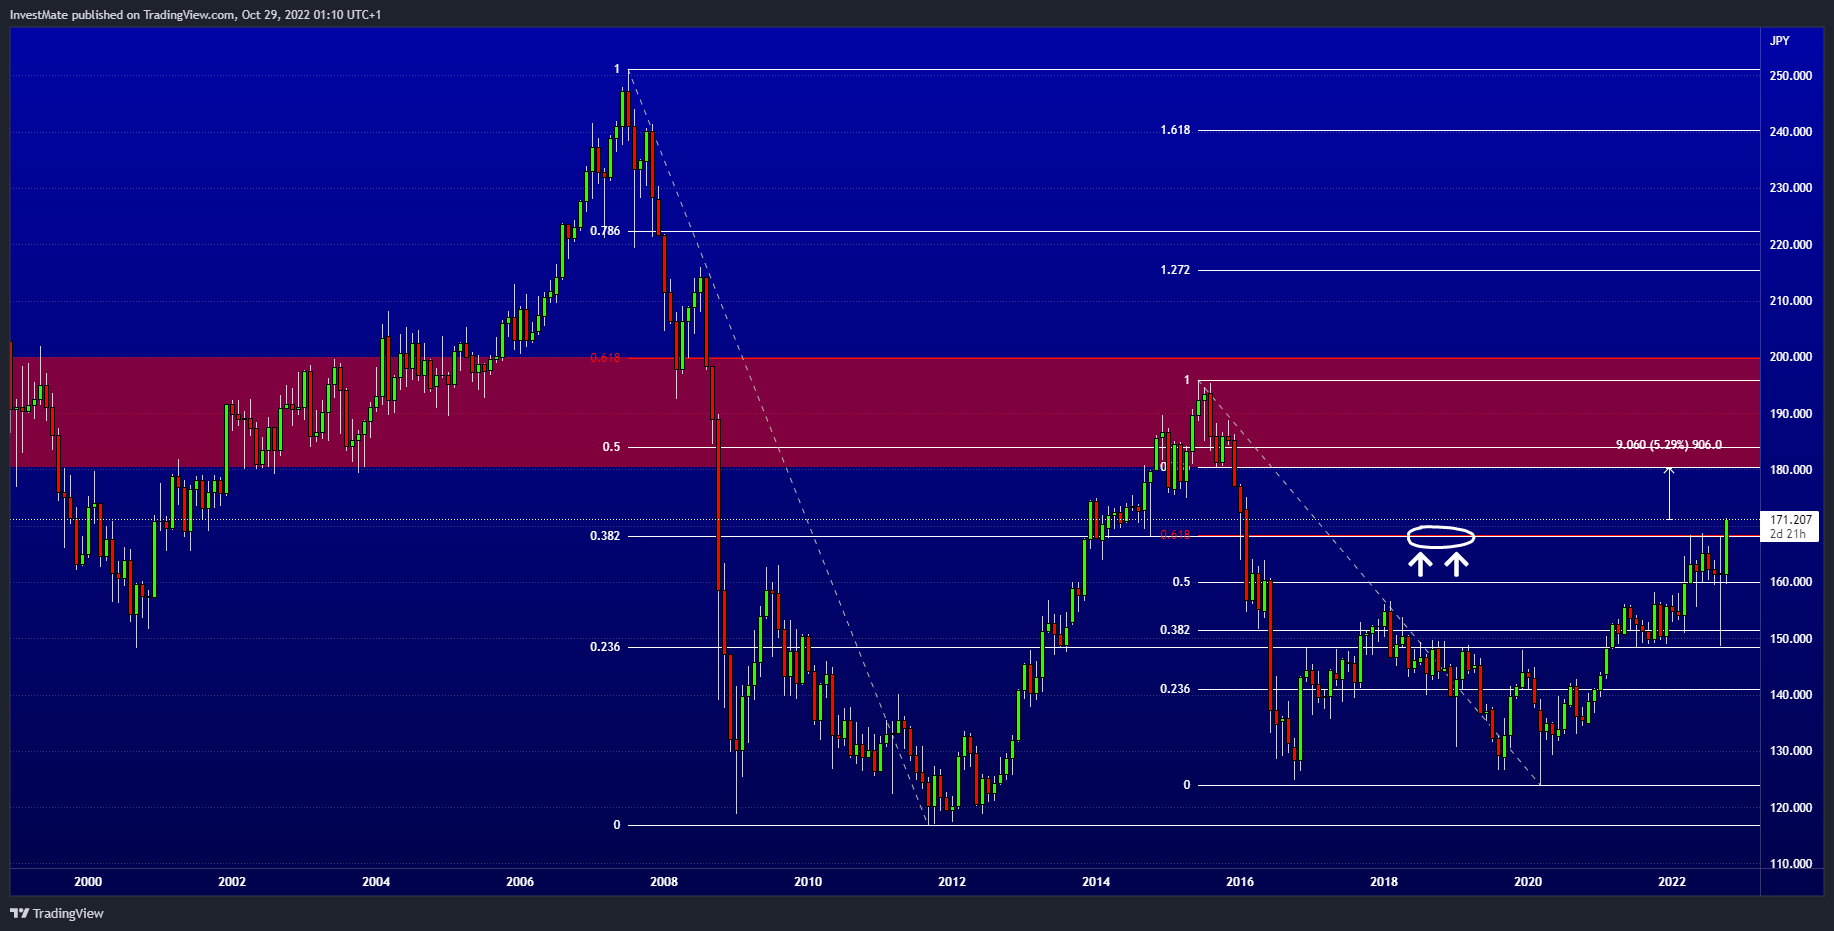Screen dimensions: 1834x931
Task: Click the 220.000 price axis label
Action: pyautogui.click(x=1790, y=245)
